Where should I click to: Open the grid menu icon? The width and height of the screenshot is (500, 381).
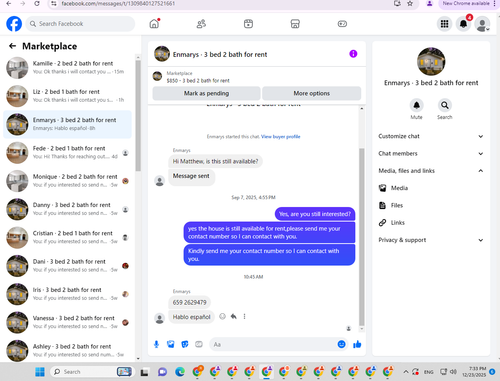[444, 24]
